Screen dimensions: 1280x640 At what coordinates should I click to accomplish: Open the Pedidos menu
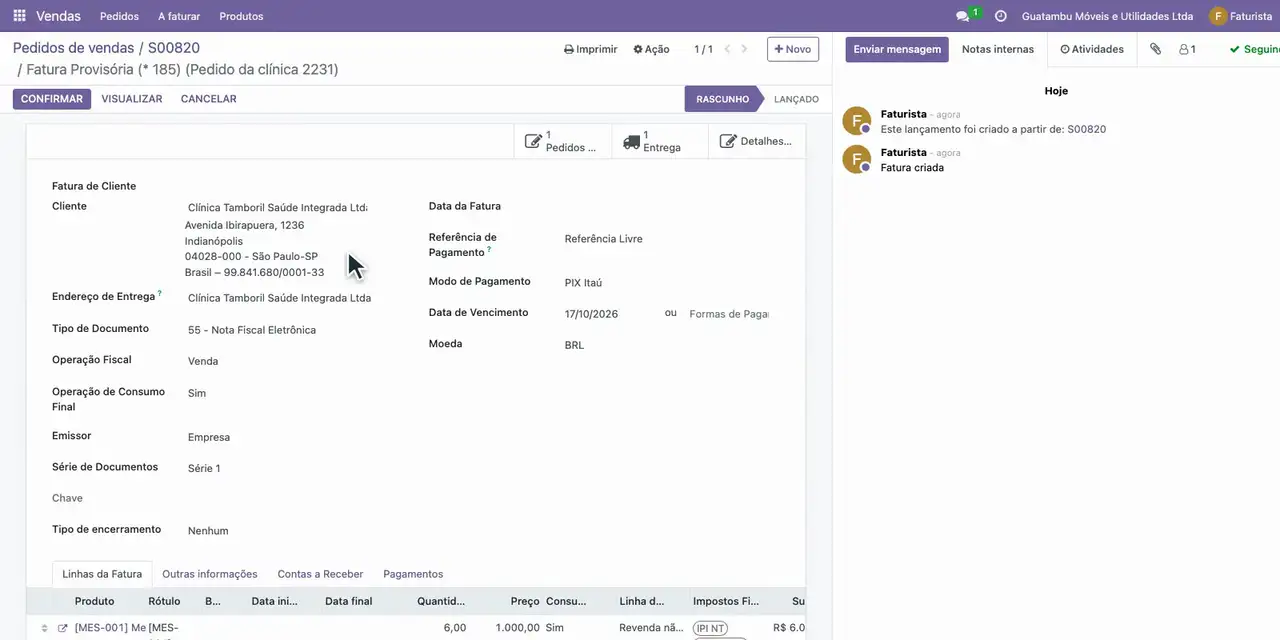pos(120,16)
